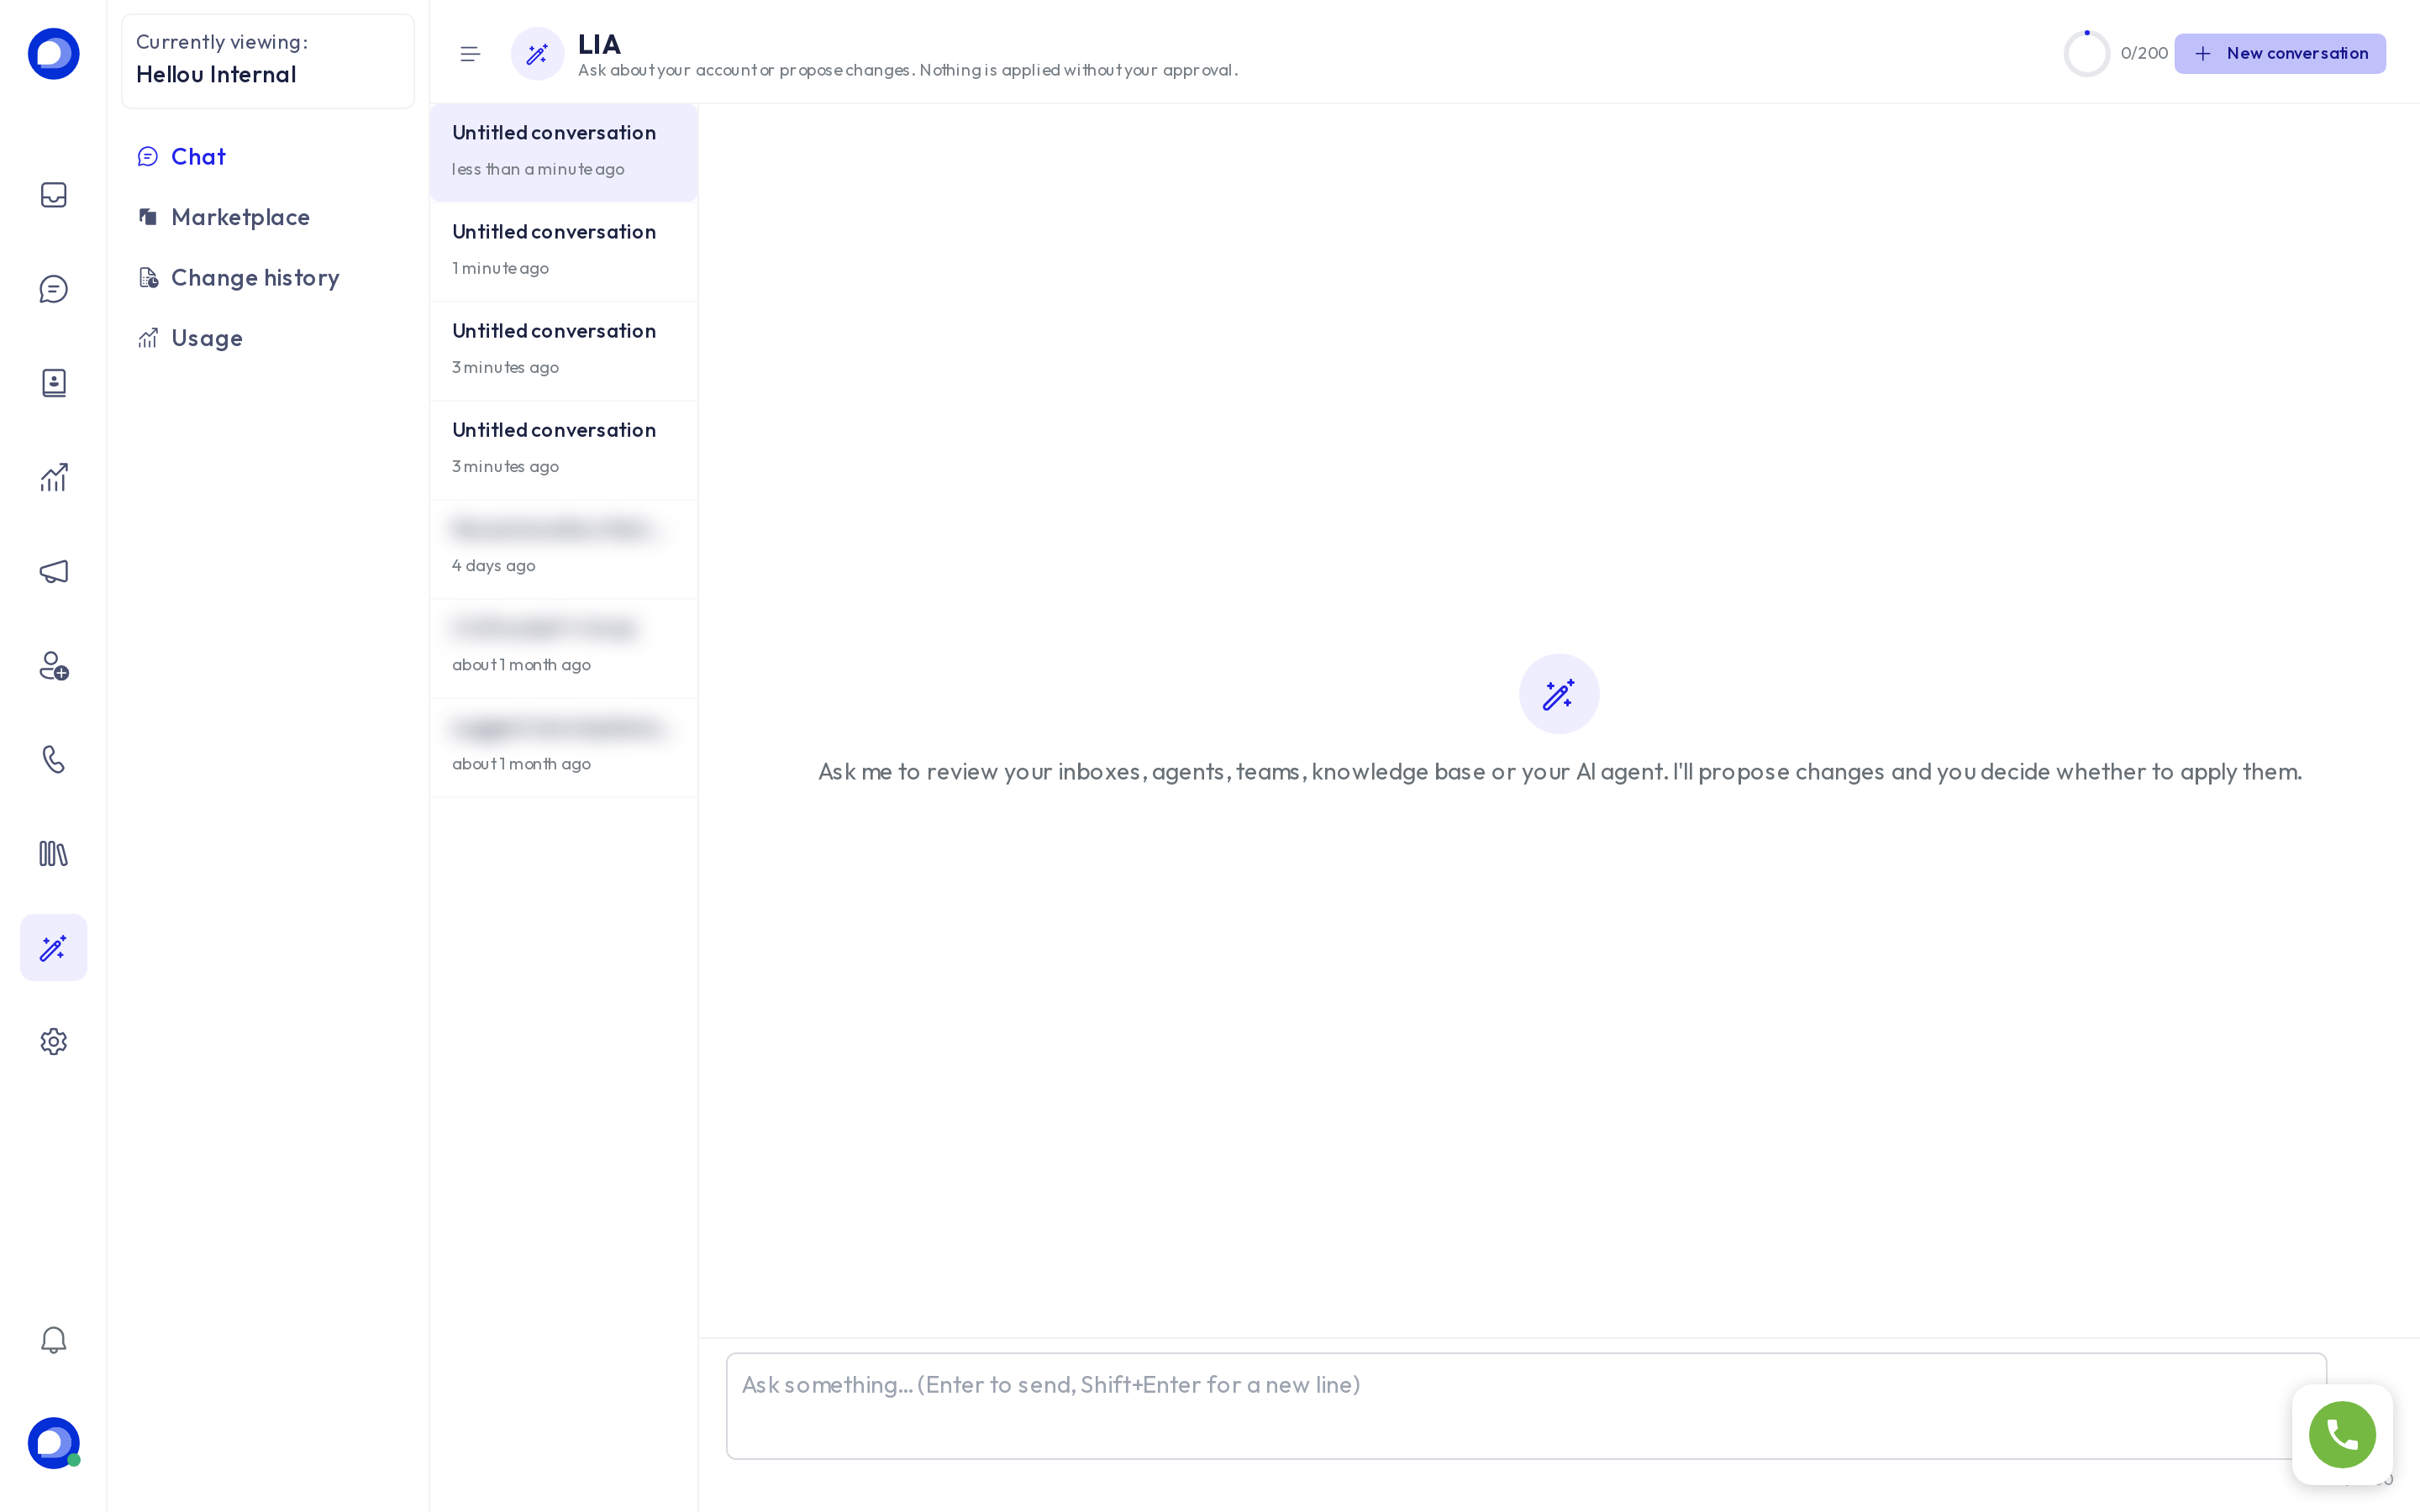2420x1512 pixels.
Task: Click the 0/200 usage progress ring
Action: point(2087,54)
